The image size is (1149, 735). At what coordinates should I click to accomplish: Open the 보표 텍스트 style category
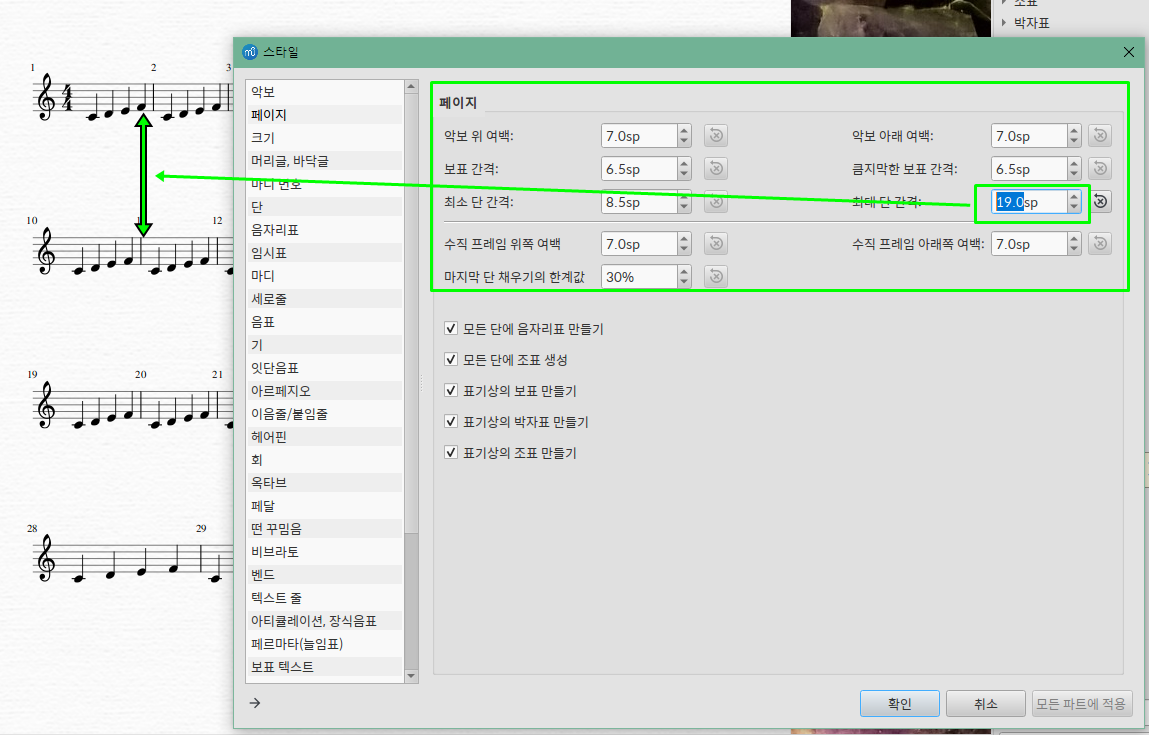[325, 667]
